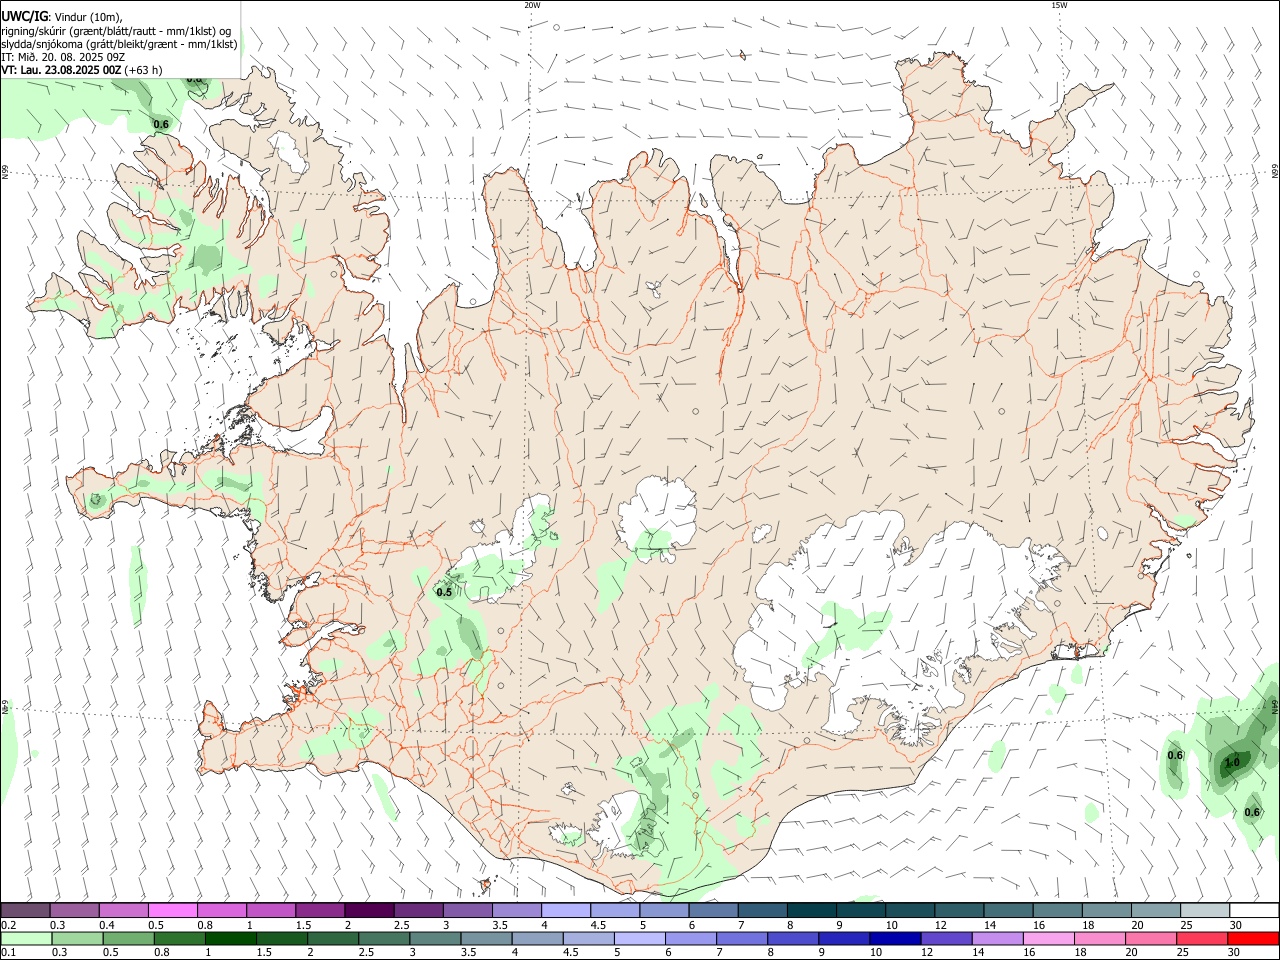Click the 0.6 label near the Westfjords

[x=160, y=124]
